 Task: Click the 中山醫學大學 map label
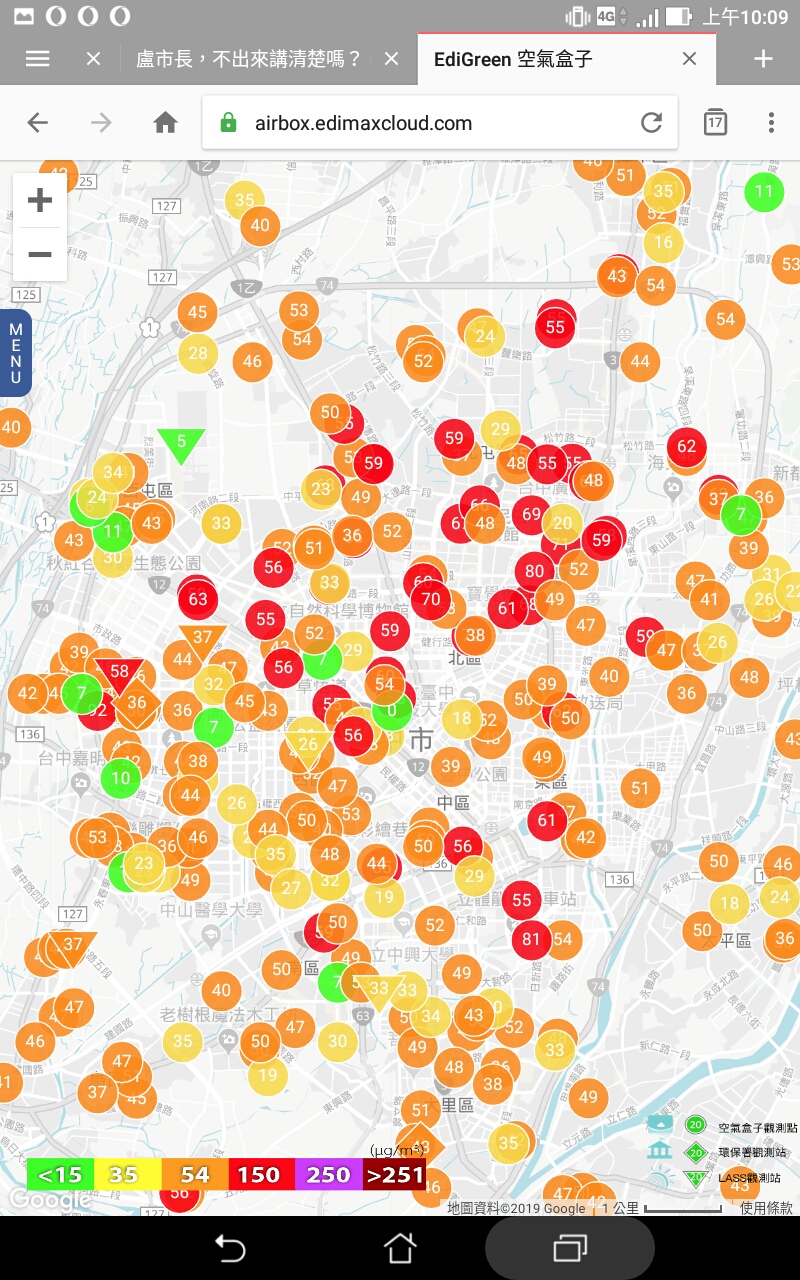click(x=212, y=910)
